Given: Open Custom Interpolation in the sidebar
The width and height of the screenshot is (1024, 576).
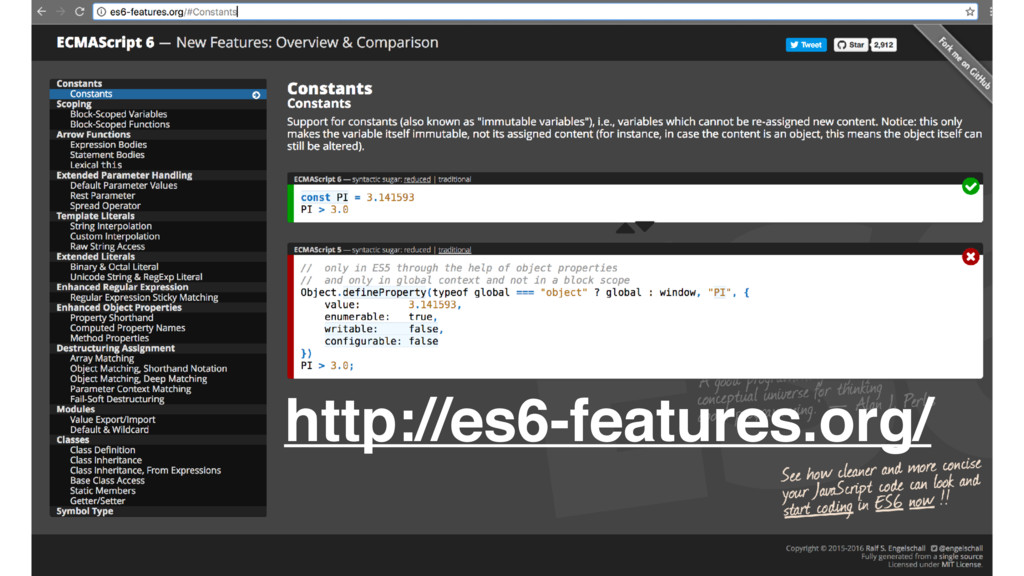Looking at the screenshot, I should [115, 236].
